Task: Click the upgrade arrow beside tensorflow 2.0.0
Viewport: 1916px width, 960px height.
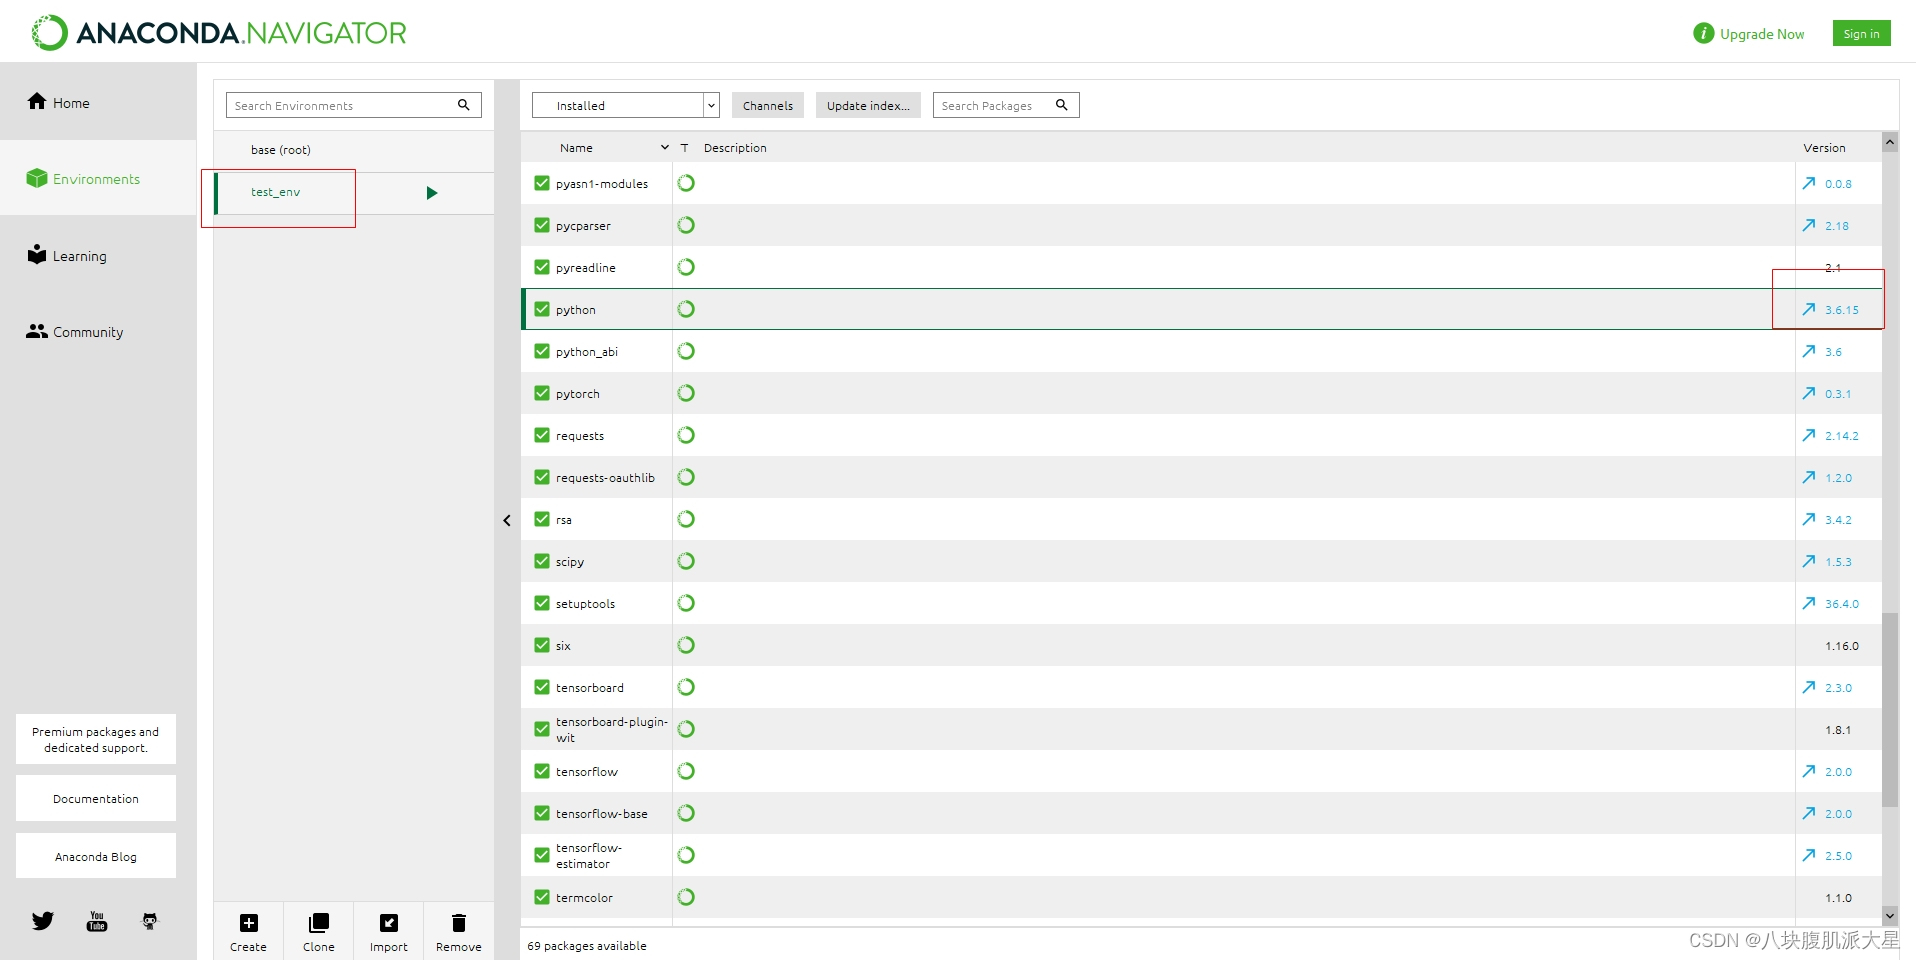Action: (1809, 771)
